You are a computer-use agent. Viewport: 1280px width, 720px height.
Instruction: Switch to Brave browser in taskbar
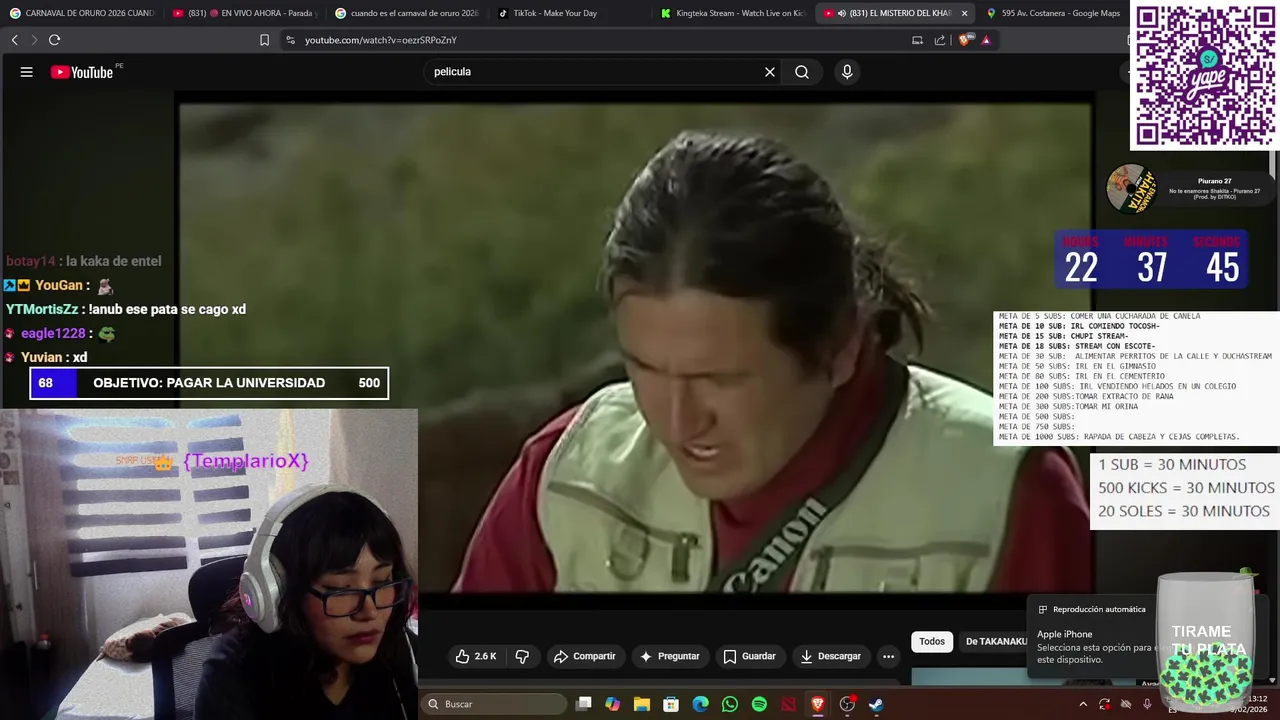click(x=818, y=704)
